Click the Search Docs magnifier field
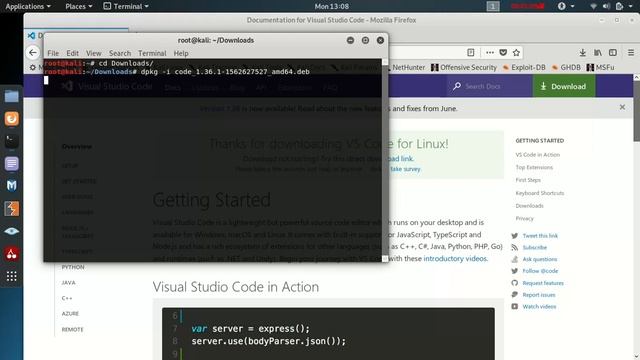Image resolution: width=640 pixels, height=360 pixels. point(489,86)
